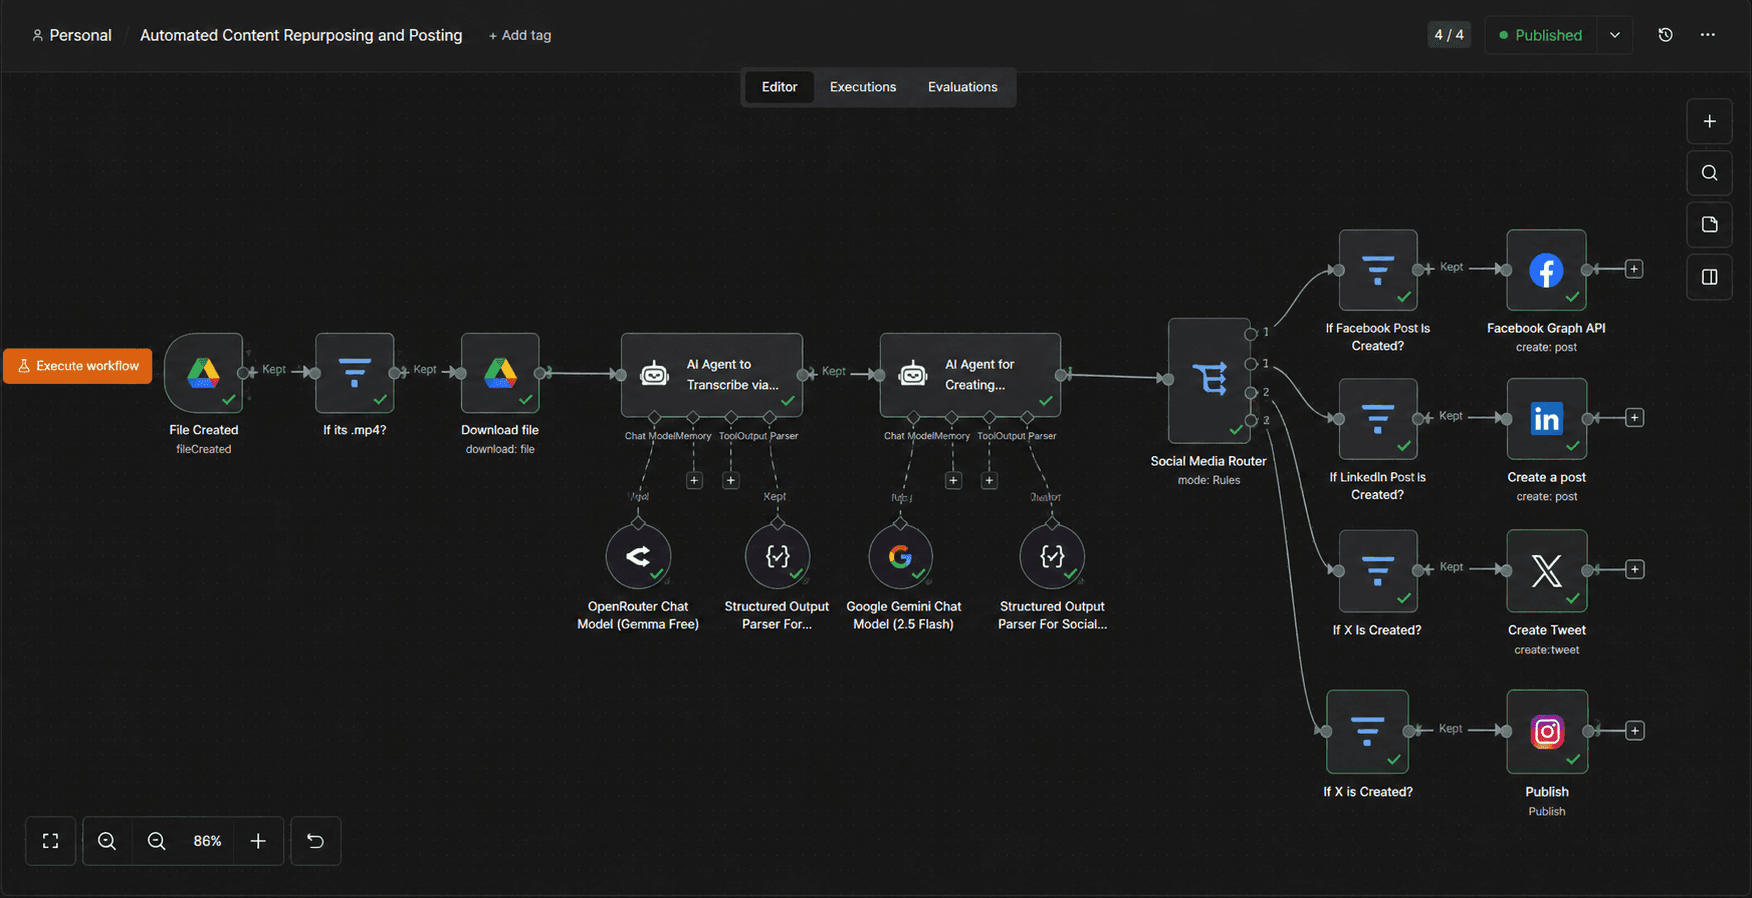Switch to the Editor tab
Image resolution: width=1752 pixels, height=898 pixels.
pyautogui.click(x=780, y=87)
